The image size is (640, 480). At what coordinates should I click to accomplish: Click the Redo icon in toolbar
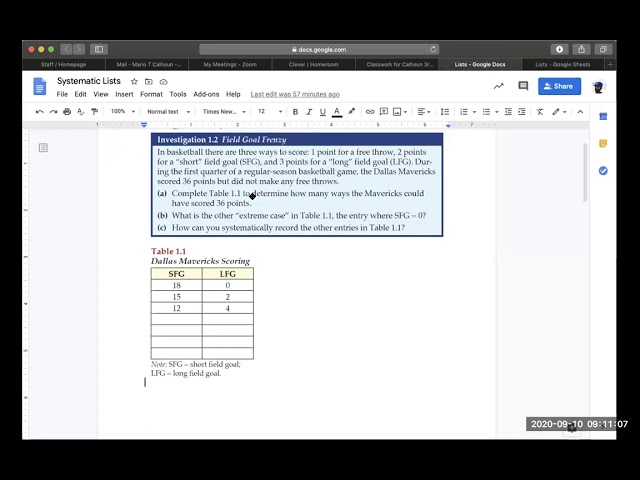tap(53, 112)
